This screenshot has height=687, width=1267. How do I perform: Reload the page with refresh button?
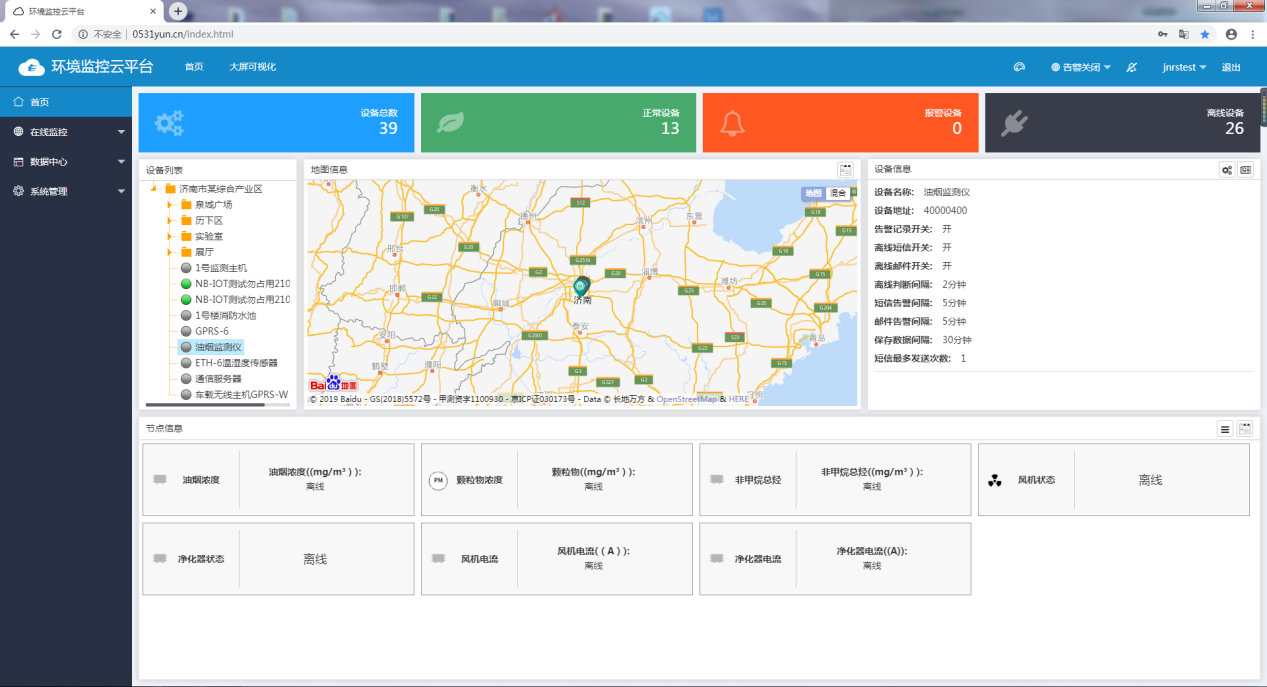(57, 34)
